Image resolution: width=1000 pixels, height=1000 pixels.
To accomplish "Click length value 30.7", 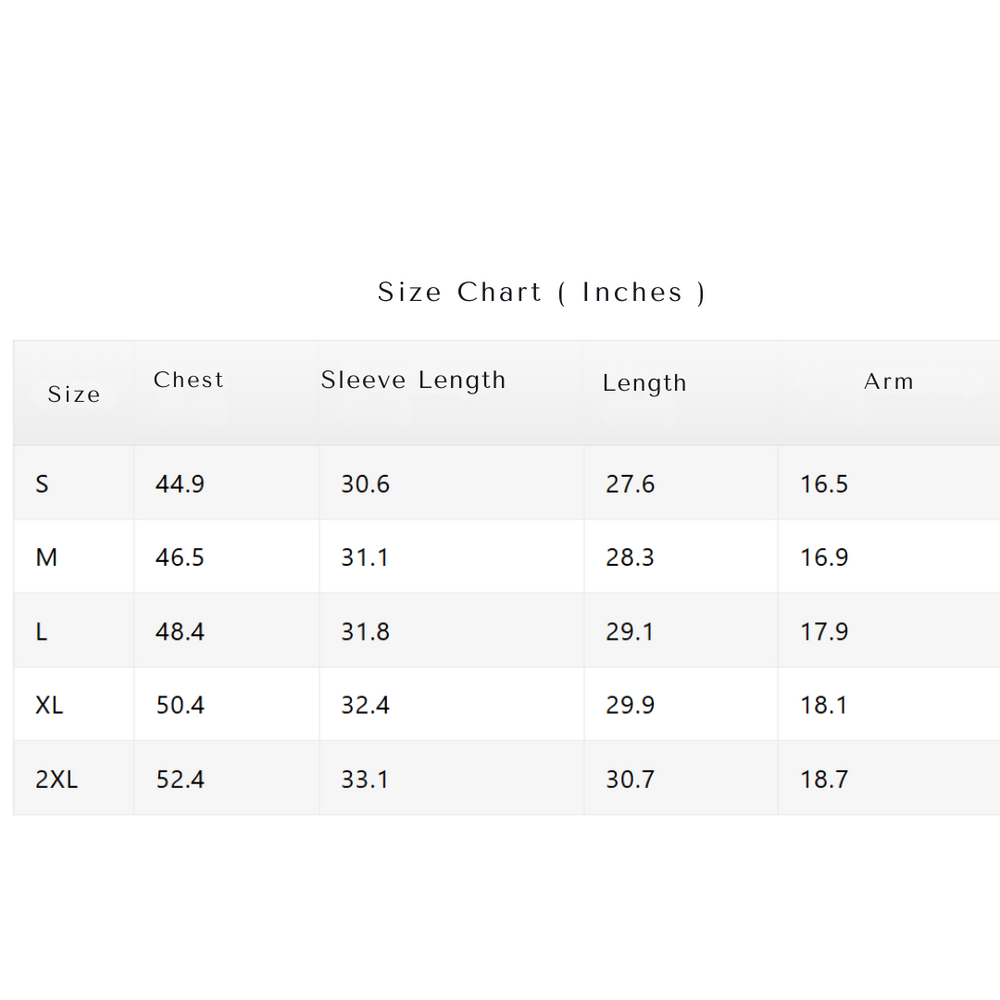I will point(630,779).
